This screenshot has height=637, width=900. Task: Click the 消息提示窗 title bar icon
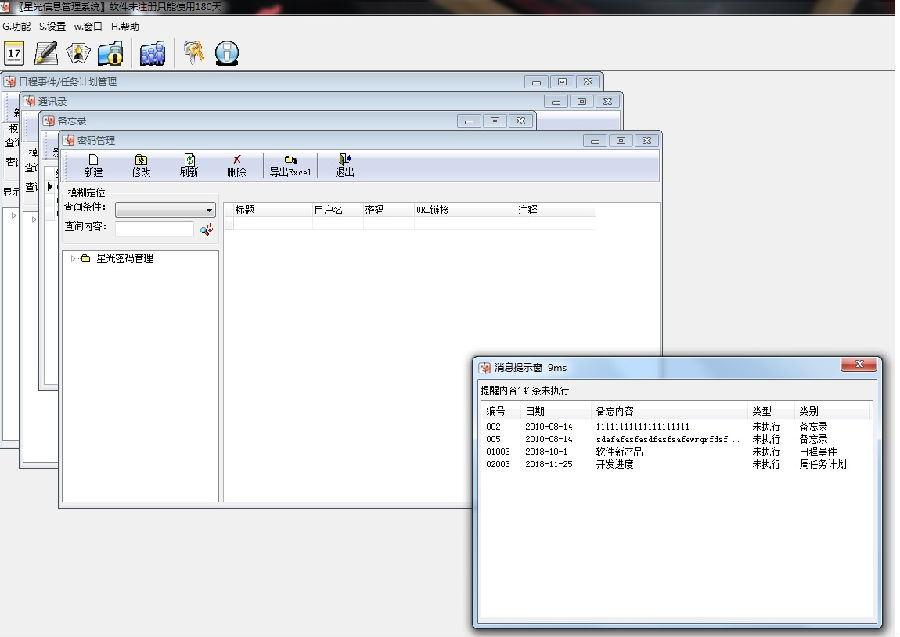click(x=485, y=367)
